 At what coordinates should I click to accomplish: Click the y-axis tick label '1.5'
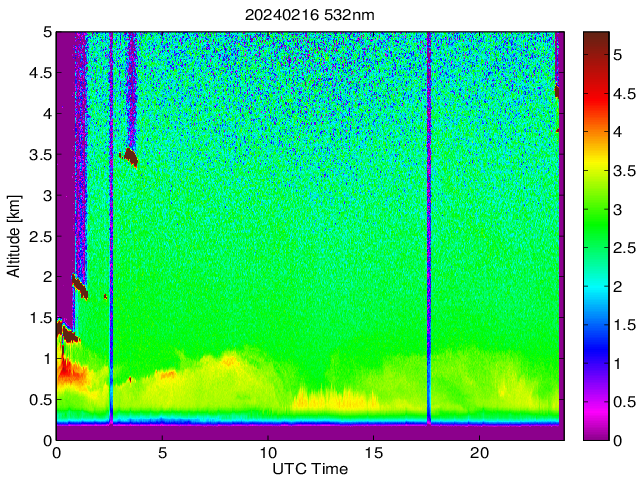pos(40,318)
